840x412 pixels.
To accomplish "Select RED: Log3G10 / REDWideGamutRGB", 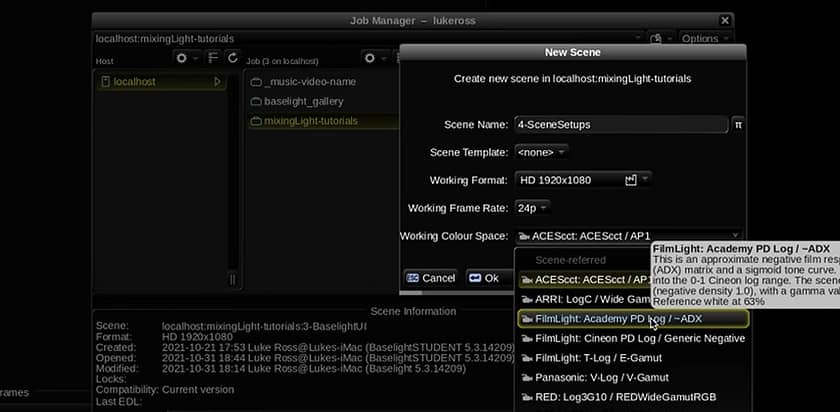I will (x=633, y=398).
